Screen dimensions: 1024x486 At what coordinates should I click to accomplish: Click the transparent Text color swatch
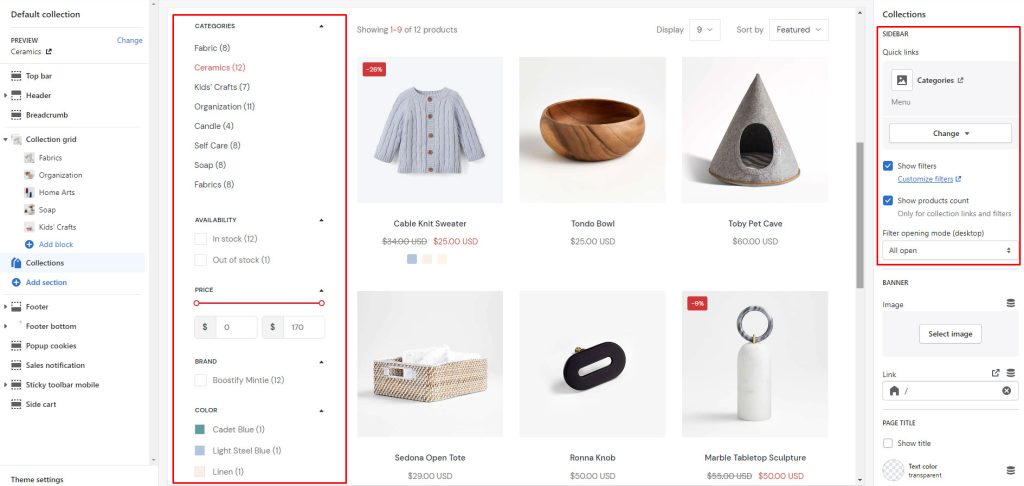click(892, 470)
